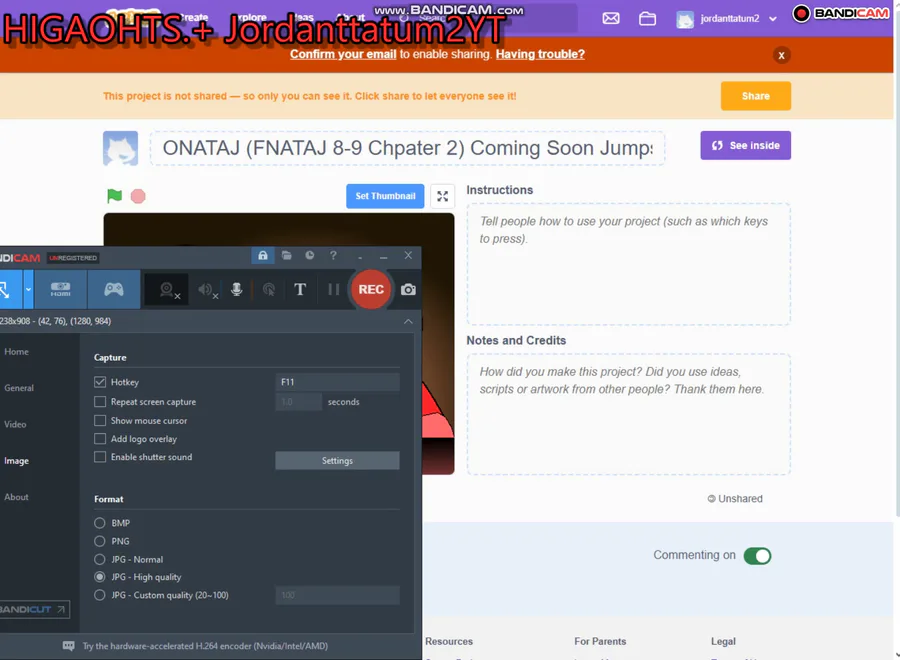
Task: Open logo Settings button
Action: [338, 461]
